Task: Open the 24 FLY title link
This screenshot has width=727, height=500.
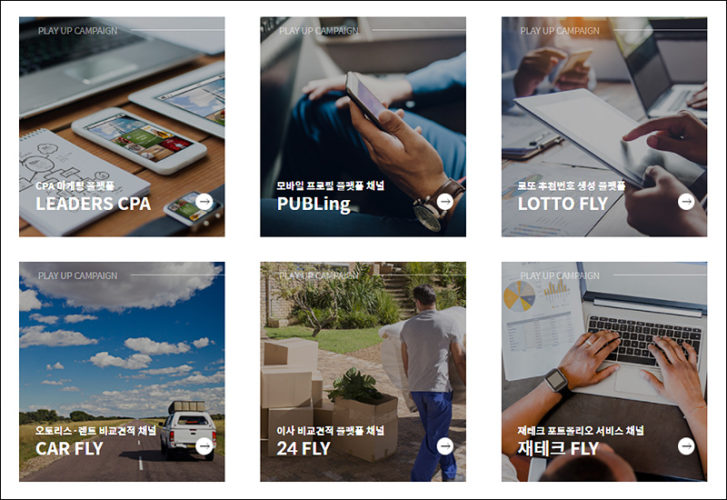Action: point(303,449)
